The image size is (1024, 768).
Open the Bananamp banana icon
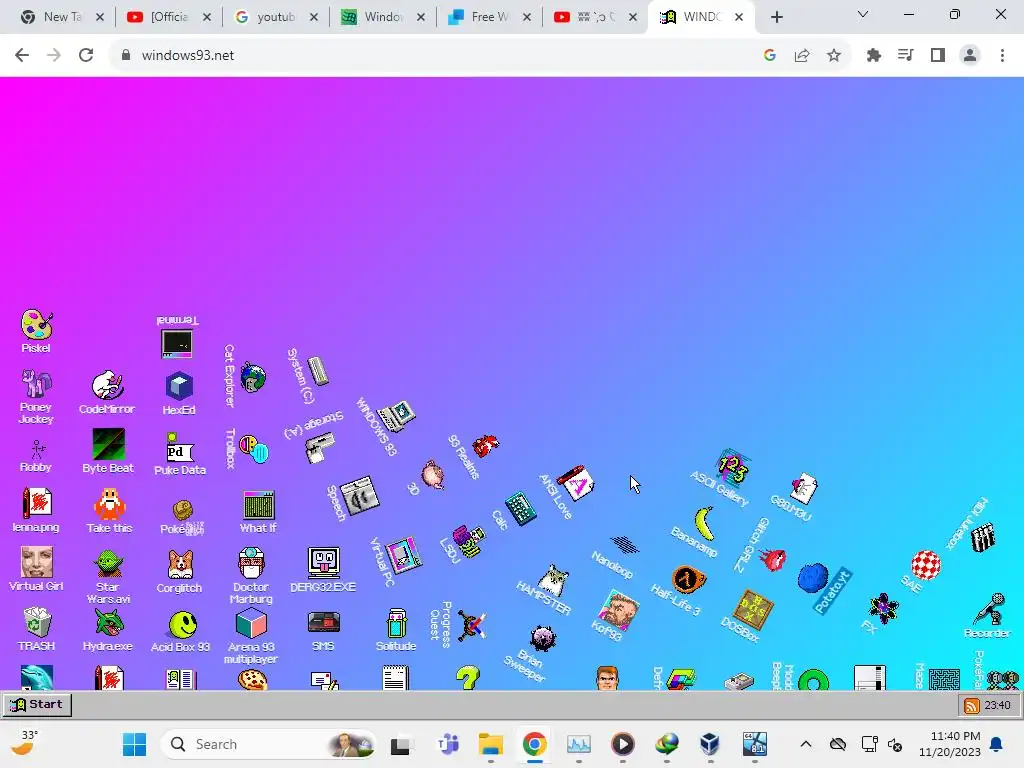(704, 522)
